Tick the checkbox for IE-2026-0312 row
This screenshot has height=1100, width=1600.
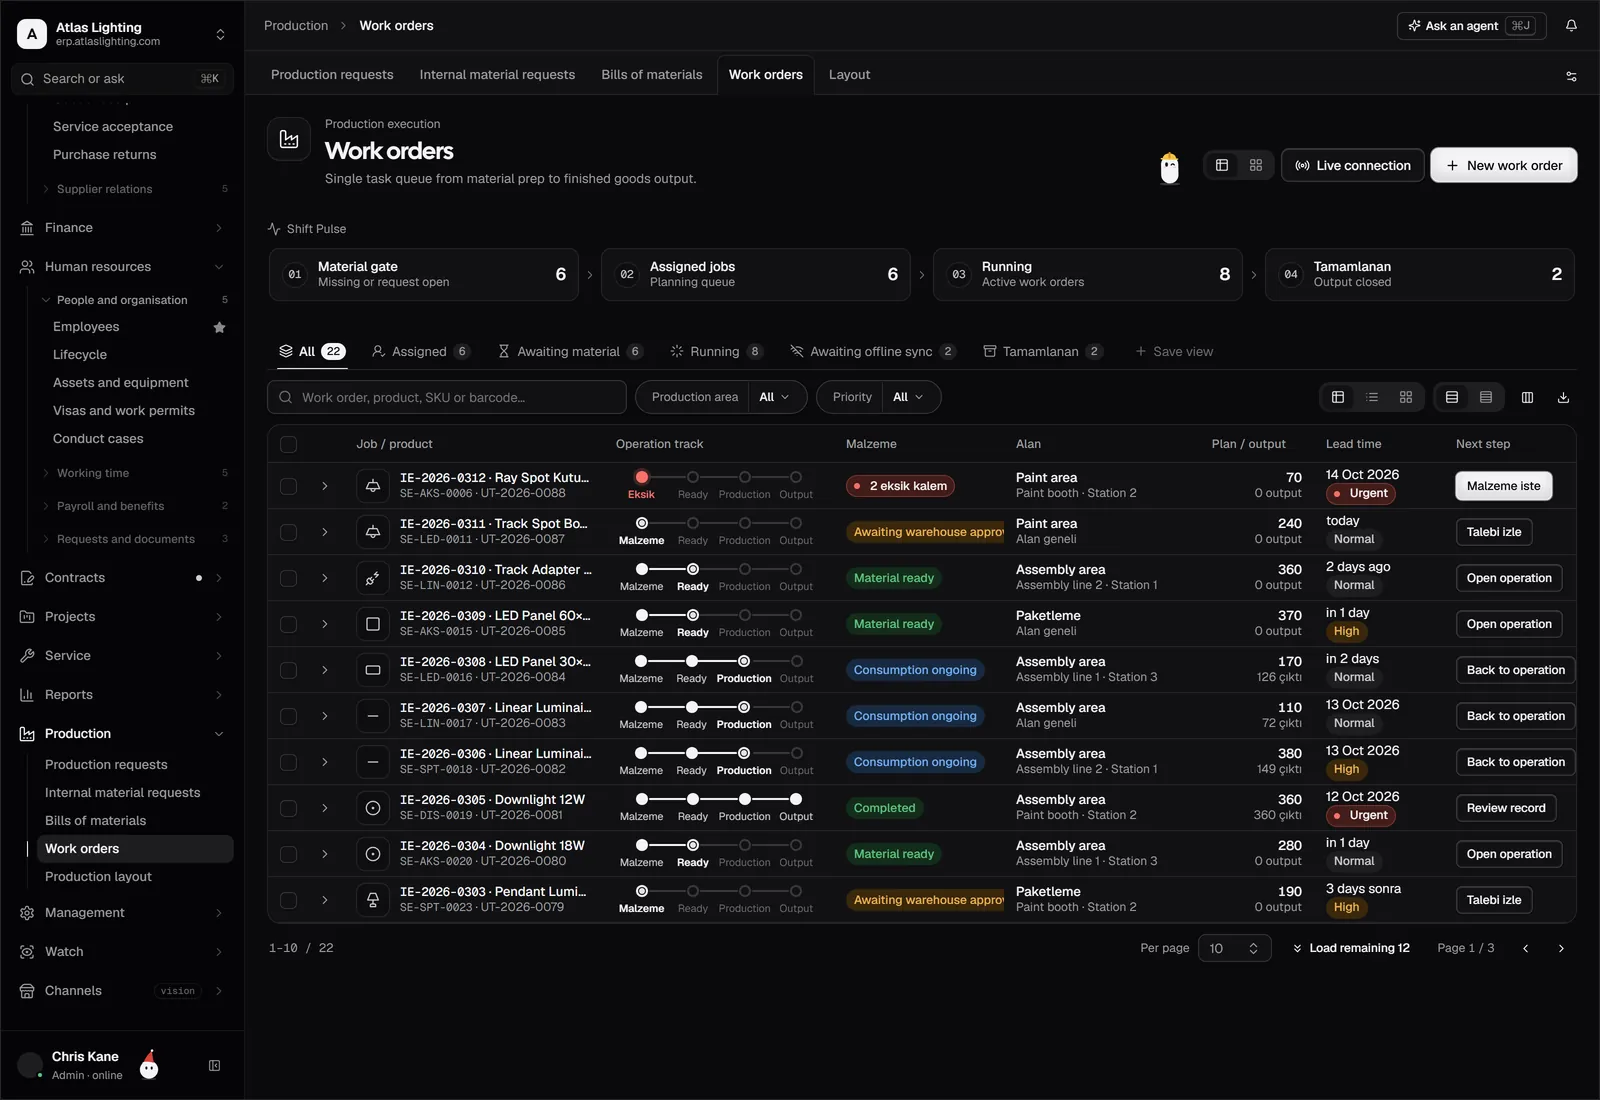pos(288,486)
